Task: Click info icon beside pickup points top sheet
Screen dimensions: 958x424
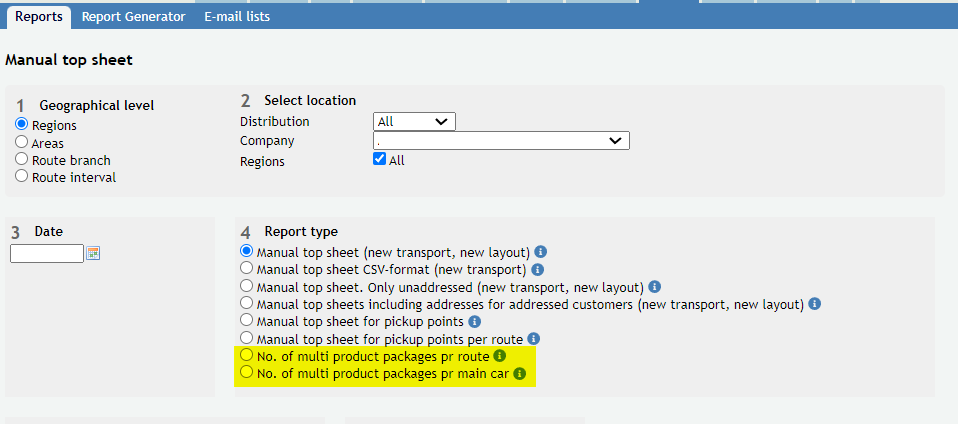Action: tap(474, 321)
